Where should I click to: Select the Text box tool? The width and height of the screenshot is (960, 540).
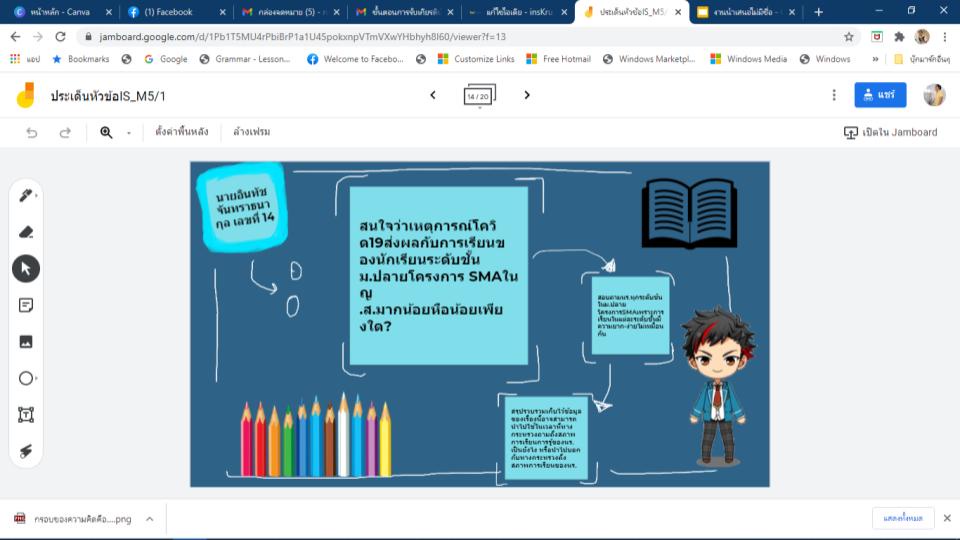(26, 414)
